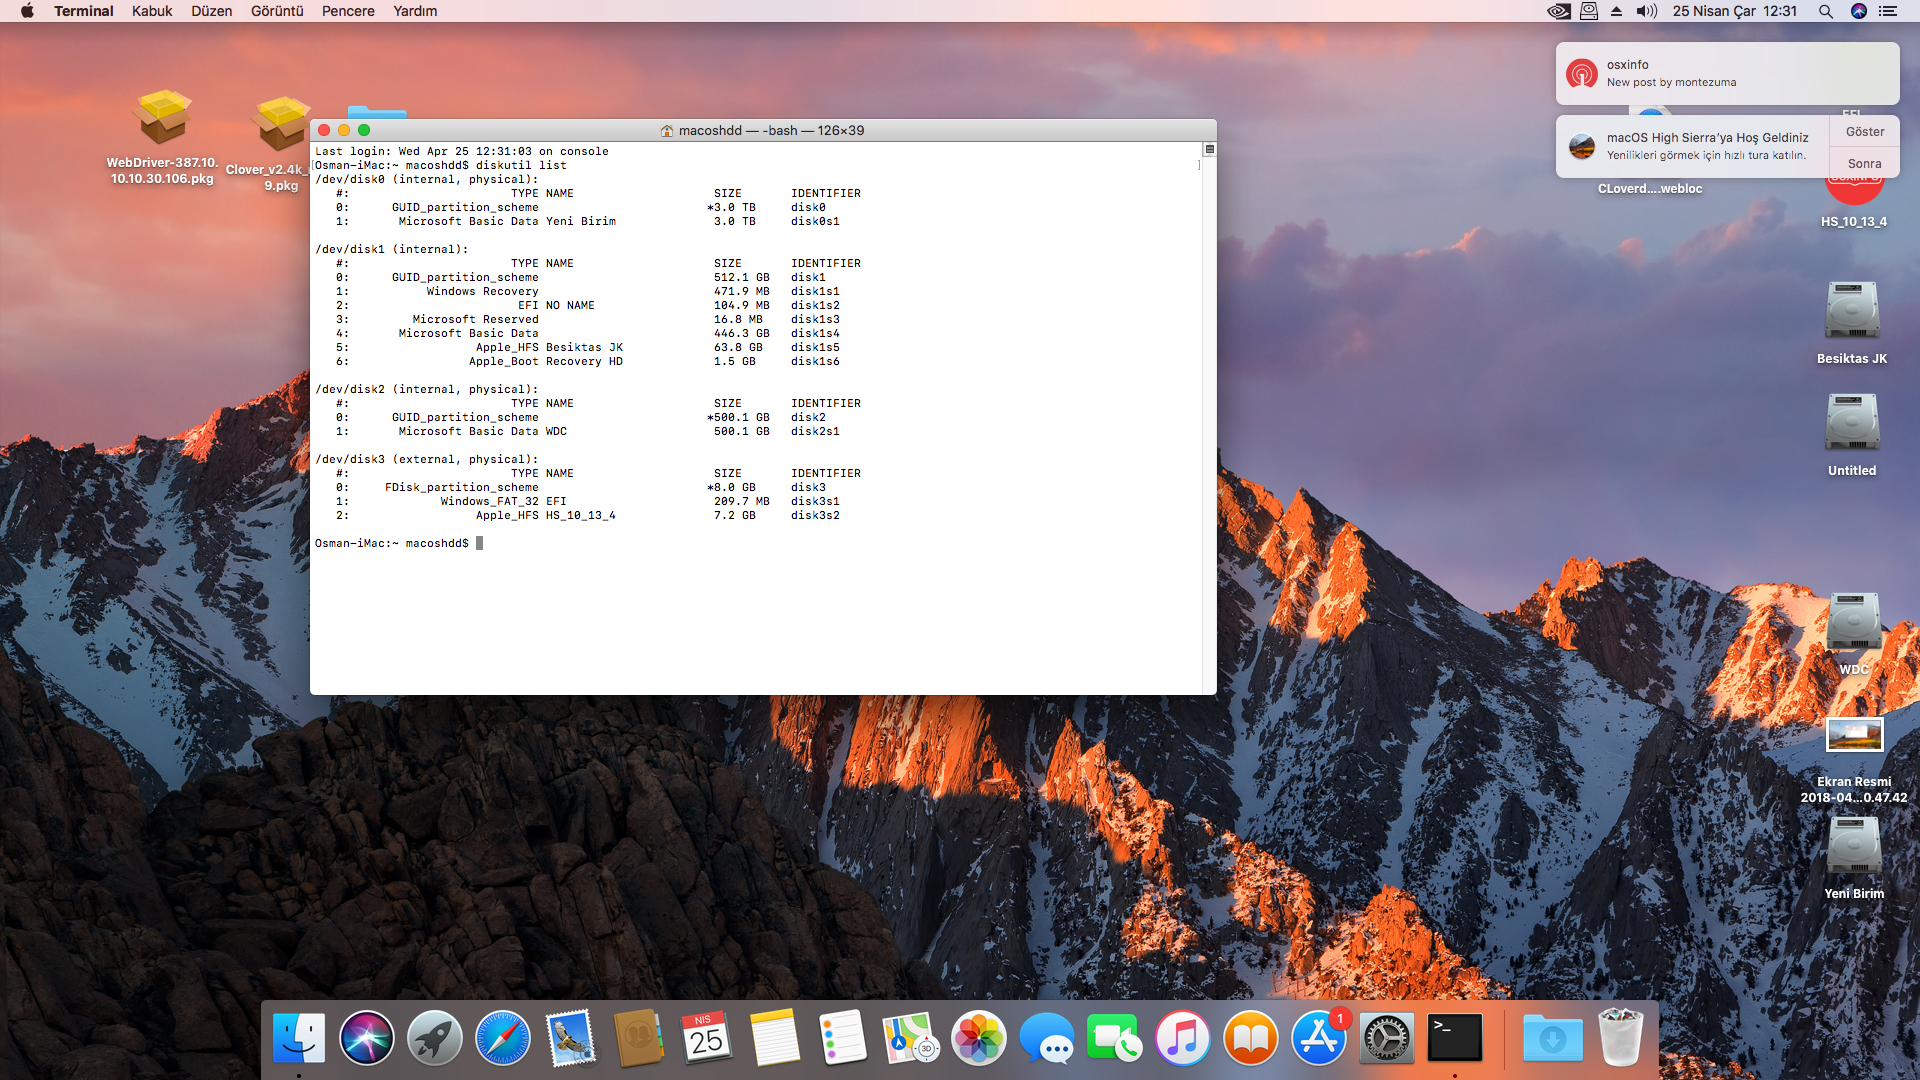Open Launchpad rocket icon
1920x1080 pixels.
[434, 1038]
